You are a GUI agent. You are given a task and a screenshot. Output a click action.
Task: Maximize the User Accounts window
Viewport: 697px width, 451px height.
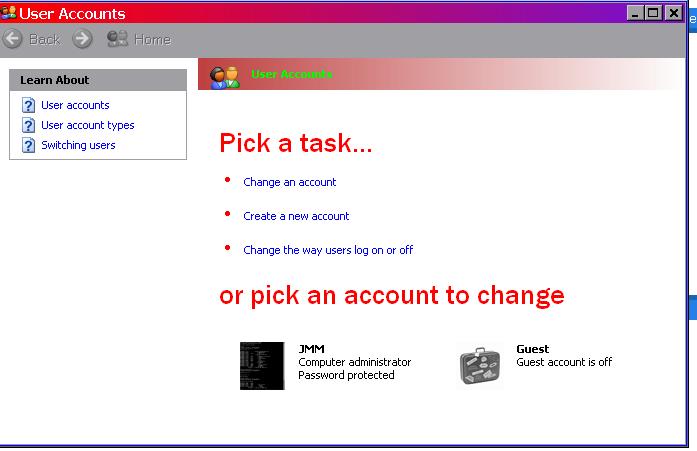[653, 13]
